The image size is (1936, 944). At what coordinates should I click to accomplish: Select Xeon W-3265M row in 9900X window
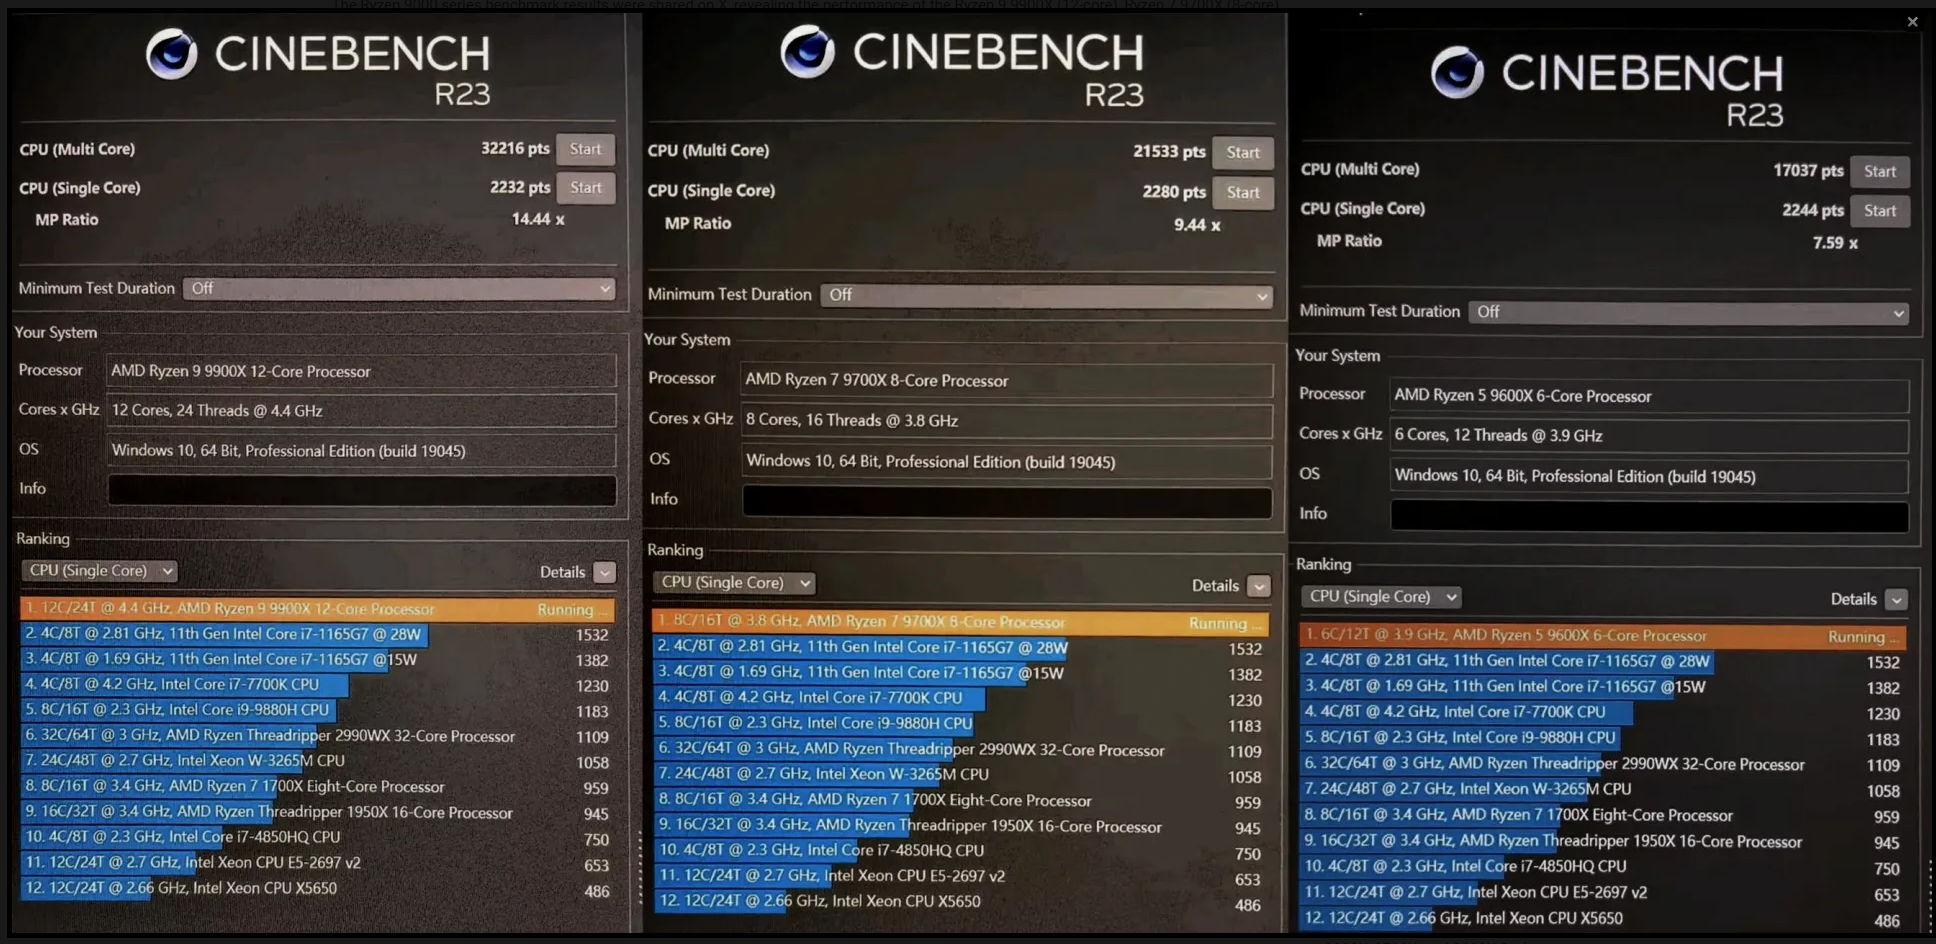pos(317,761)
